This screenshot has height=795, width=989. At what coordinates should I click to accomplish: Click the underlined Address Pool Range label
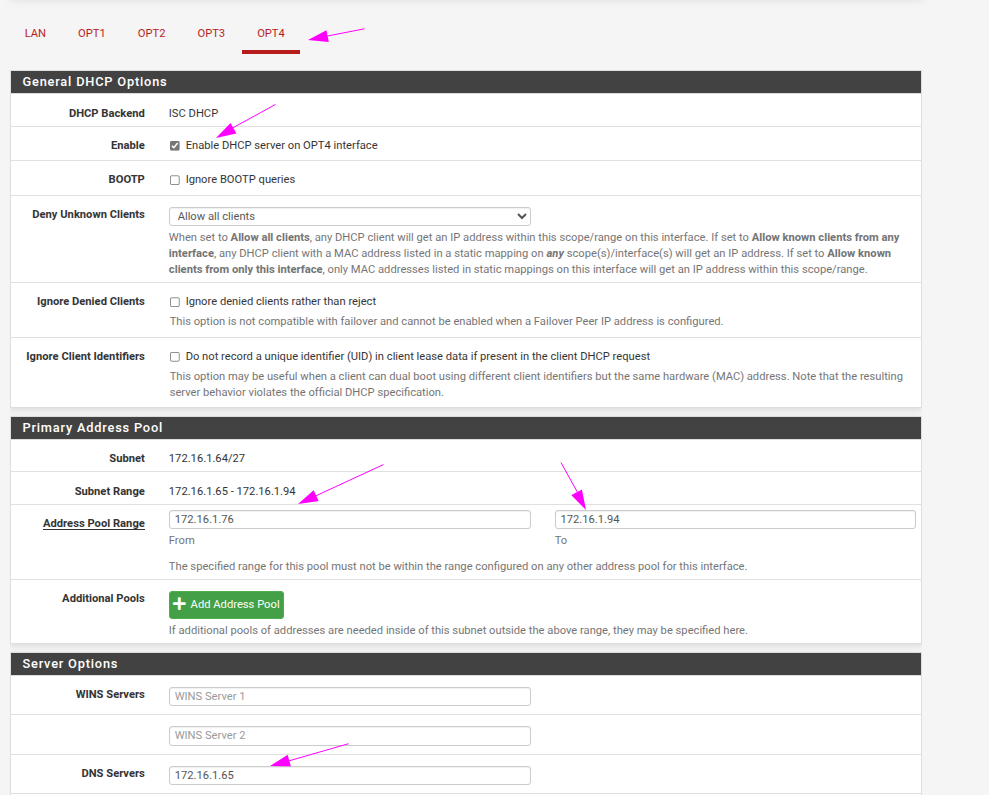tap(93, 524)
